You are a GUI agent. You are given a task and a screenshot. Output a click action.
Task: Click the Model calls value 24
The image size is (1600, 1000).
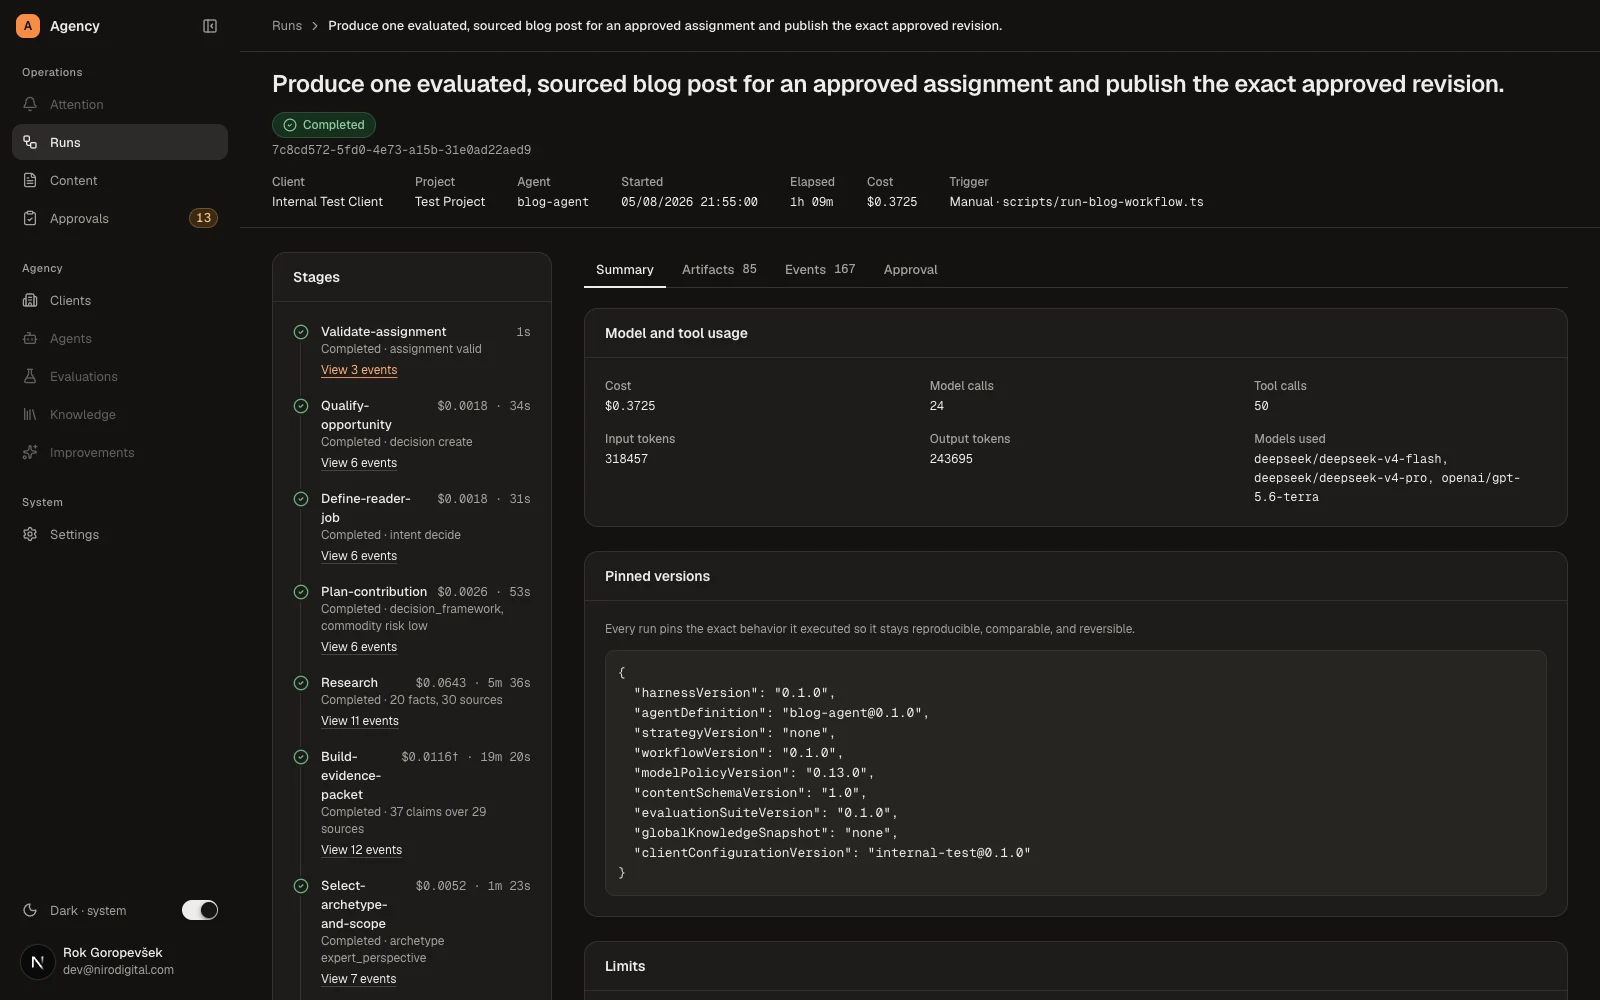pos(937,406)
